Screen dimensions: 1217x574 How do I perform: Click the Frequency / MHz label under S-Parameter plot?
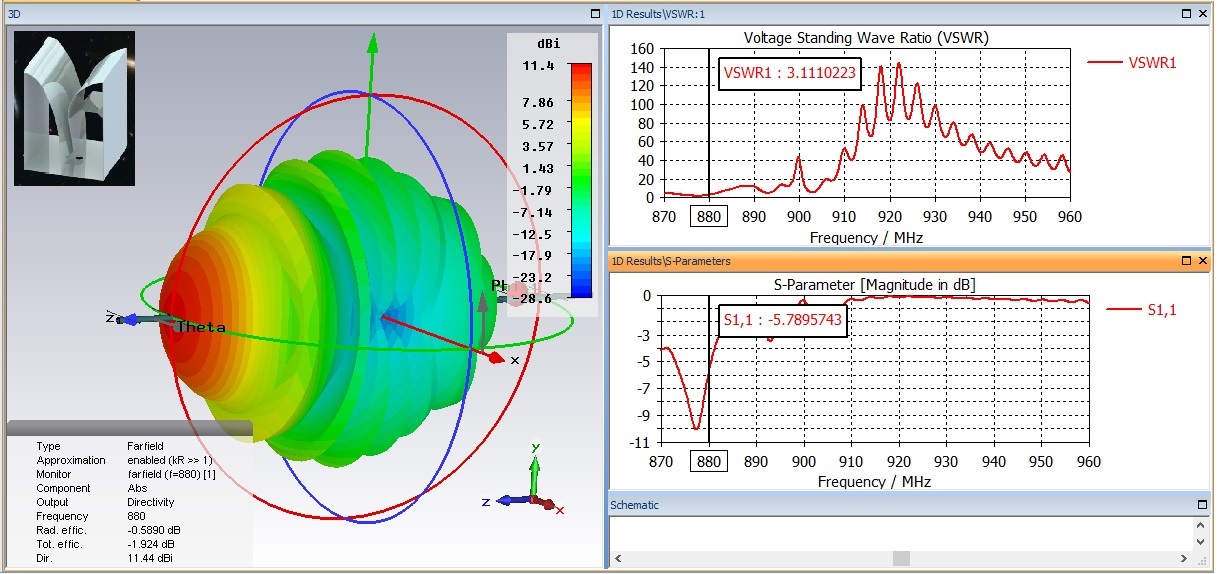(x=874, y=481)
